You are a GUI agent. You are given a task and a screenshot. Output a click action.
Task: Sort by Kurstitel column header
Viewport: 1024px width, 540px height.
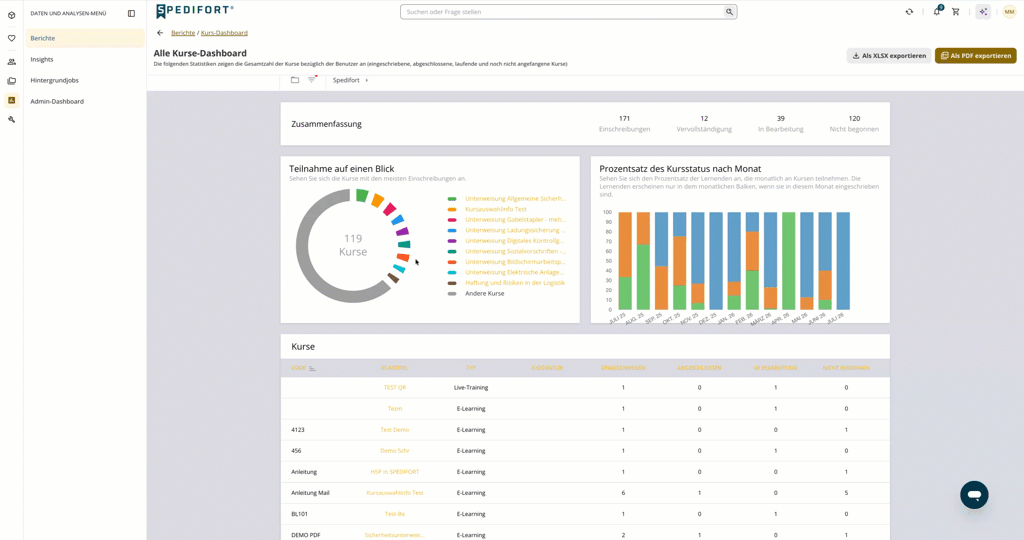click(x=394, y=368)
